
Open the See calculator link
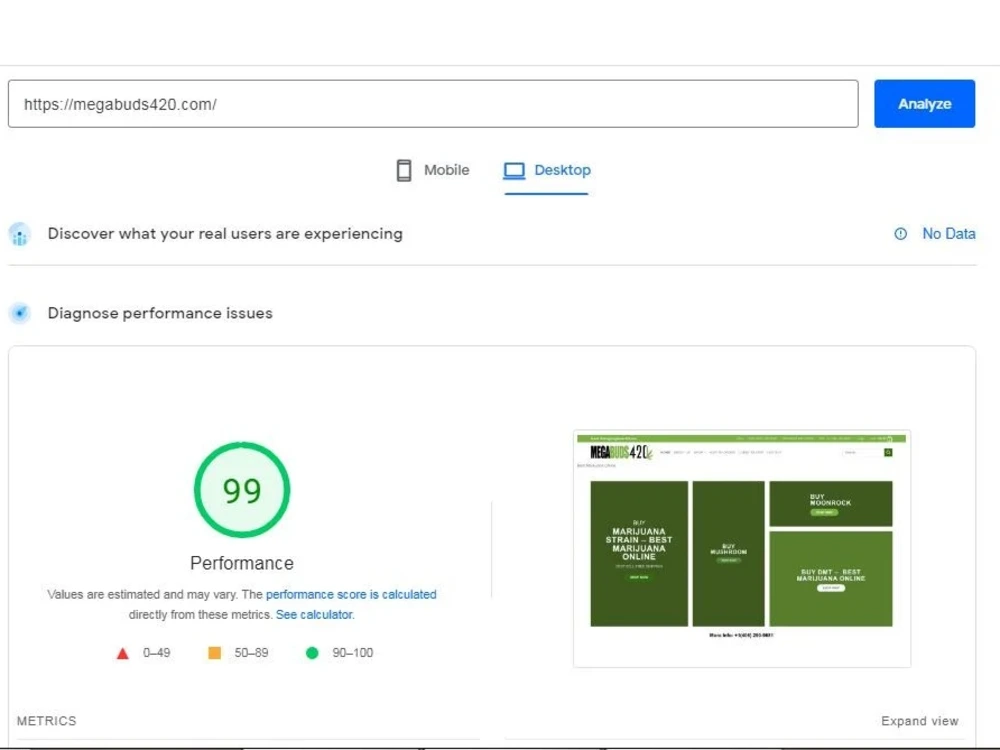(314, 615)
